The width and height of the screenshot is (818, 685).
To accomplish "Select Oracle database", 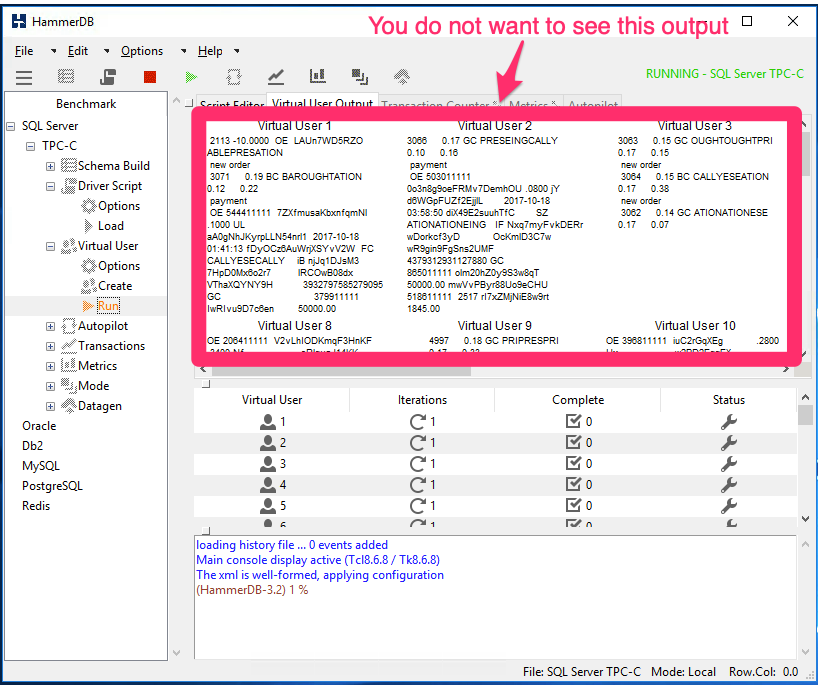I will point(39,426).
